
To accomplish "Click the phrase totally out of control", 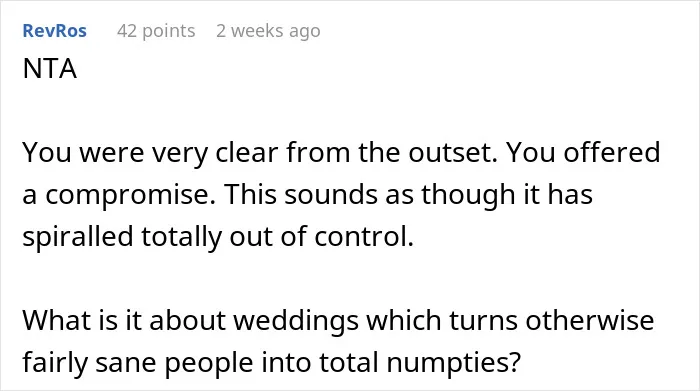I will coord(277,237).
